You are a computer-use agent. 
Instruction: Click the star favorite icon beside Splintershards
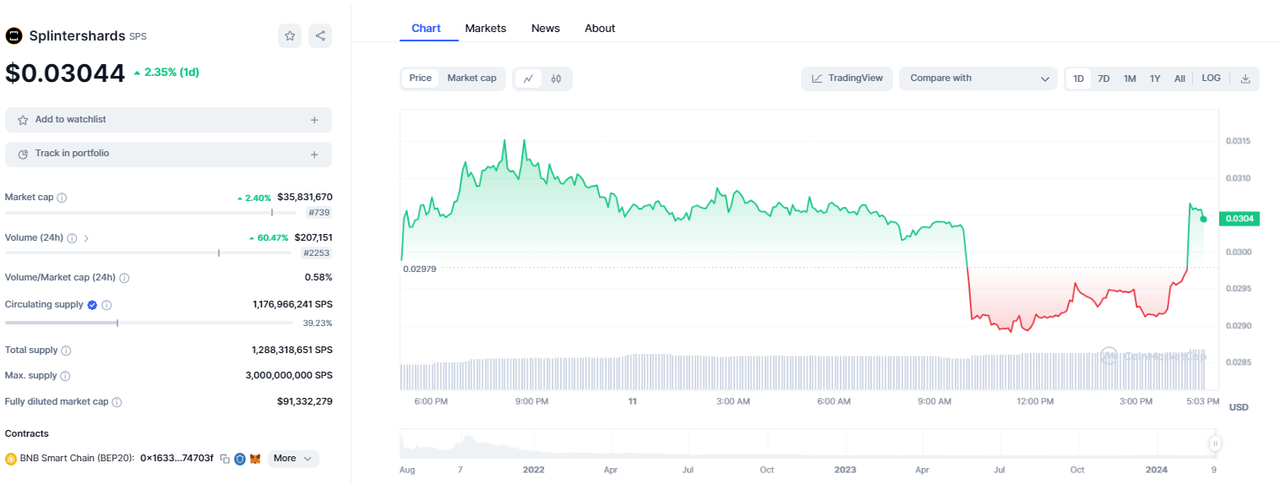click(290, 36)
